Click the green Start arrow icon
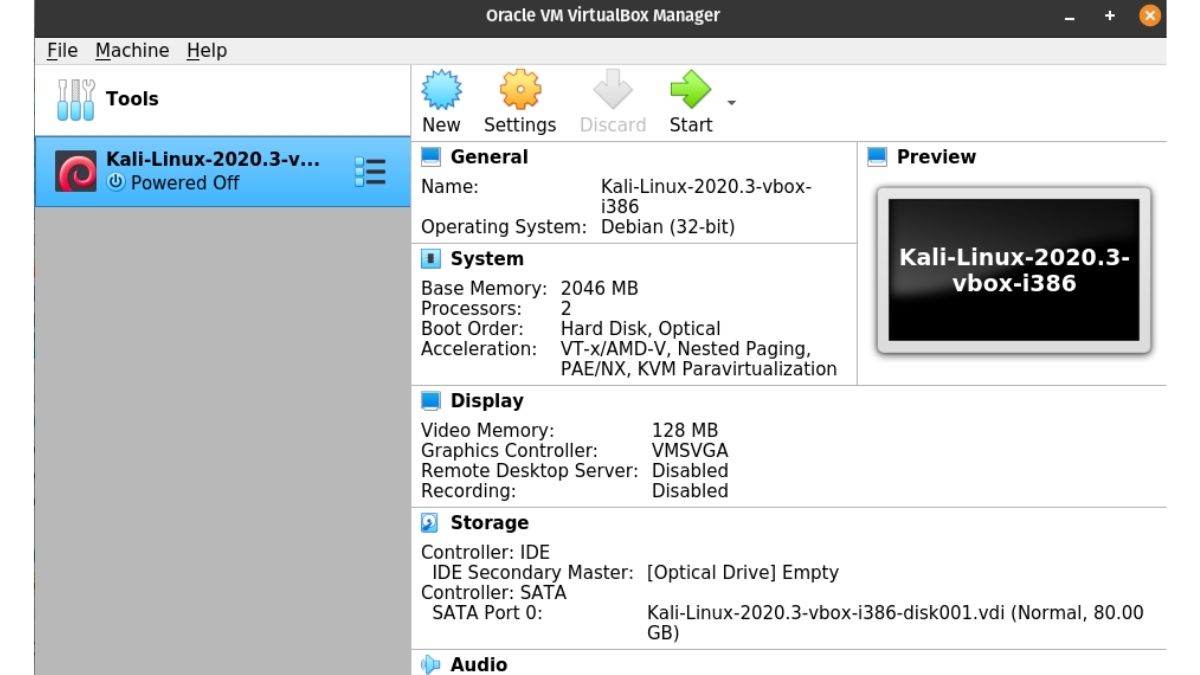Viewport: 1200px width, 675px height. coord(690,89)
